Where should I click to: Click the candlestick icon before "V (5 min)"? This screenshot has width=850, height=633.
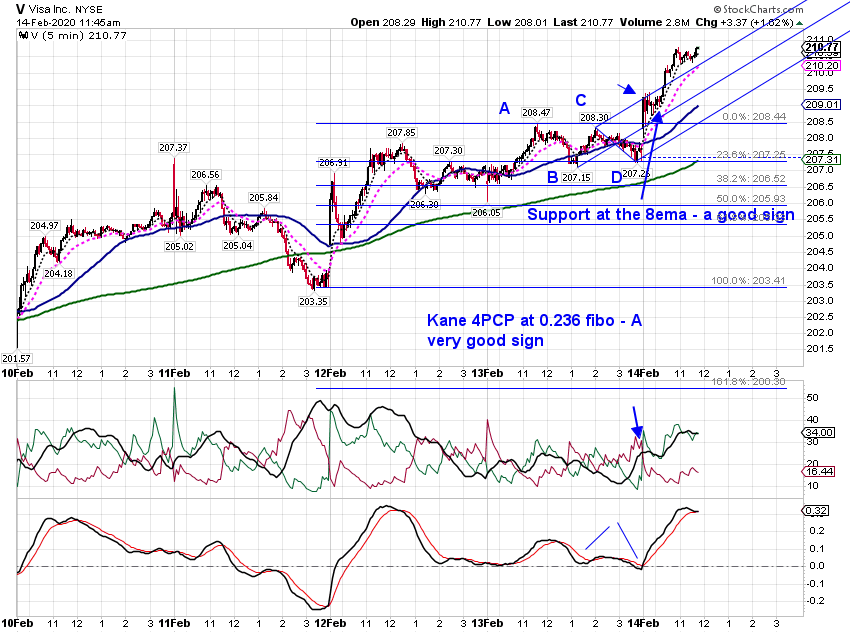click(x=23, y=36)
